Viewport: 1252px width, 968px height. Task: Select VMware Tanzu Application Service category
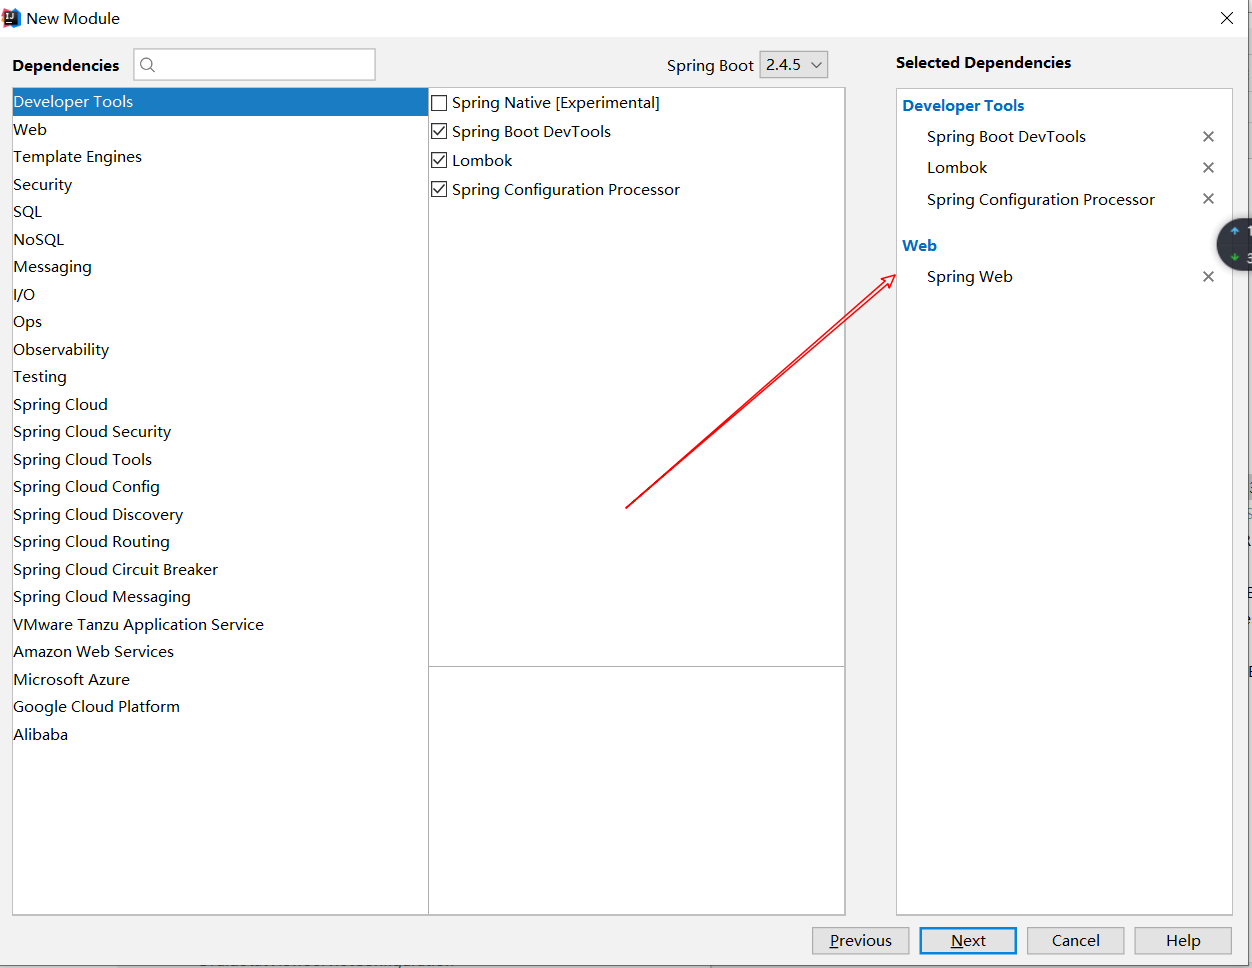pos(220,625)
